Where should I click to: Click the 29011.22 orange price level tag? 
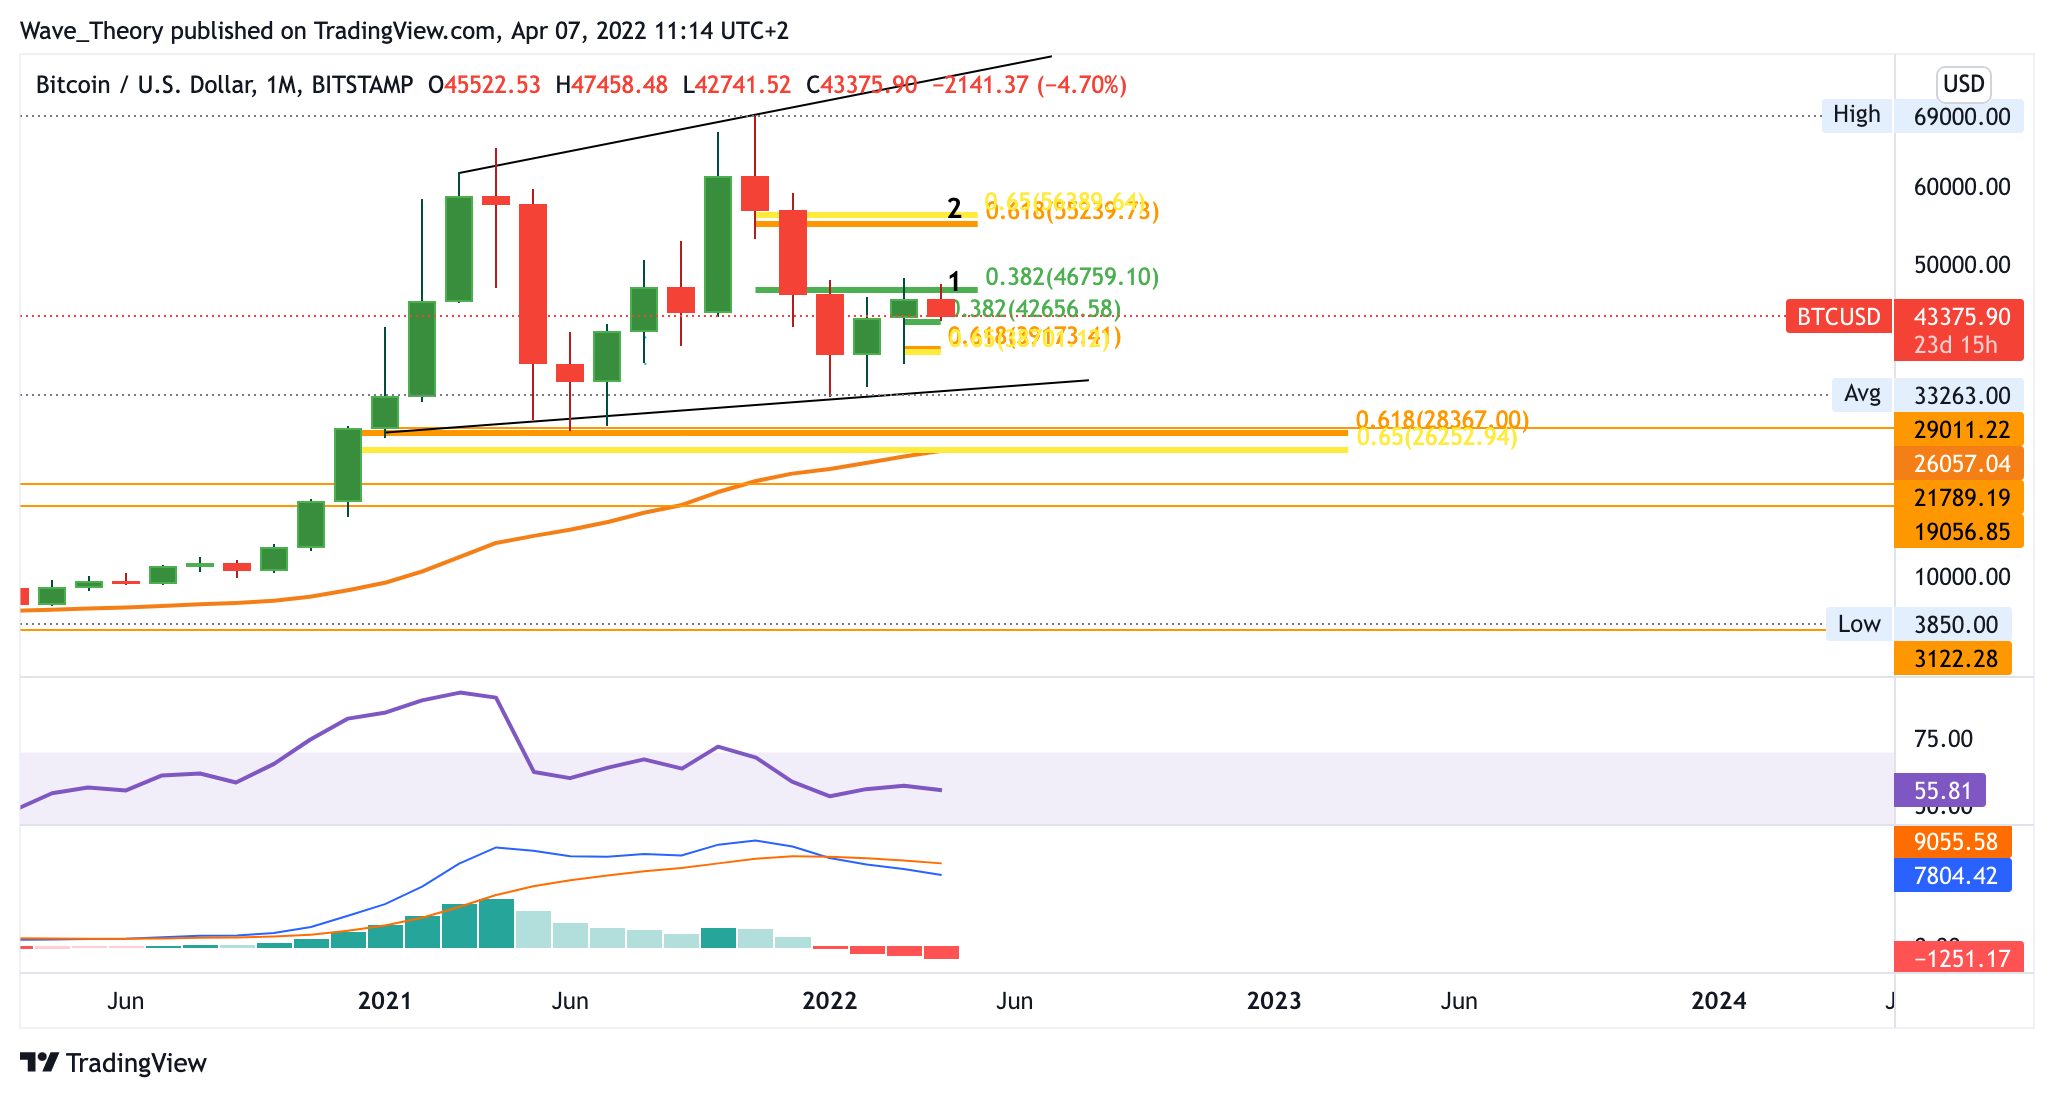pyautogui.click(x=1957, y=430)
